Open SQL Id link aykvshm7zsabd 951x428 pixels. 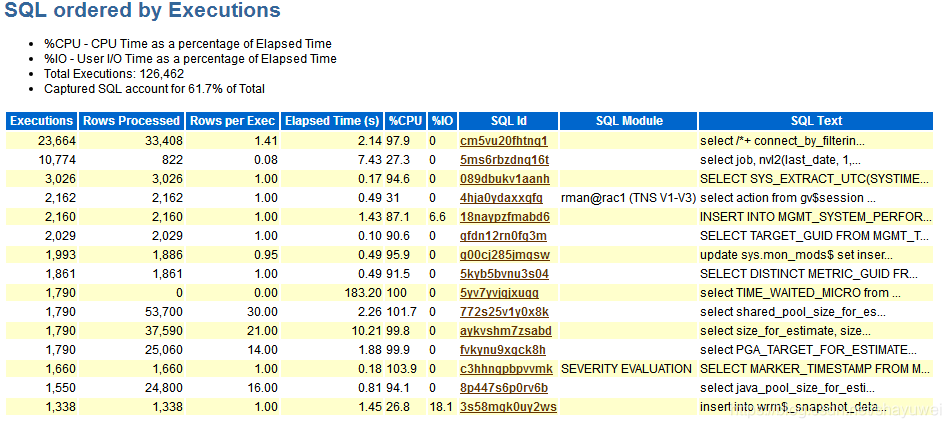point(506,330)
